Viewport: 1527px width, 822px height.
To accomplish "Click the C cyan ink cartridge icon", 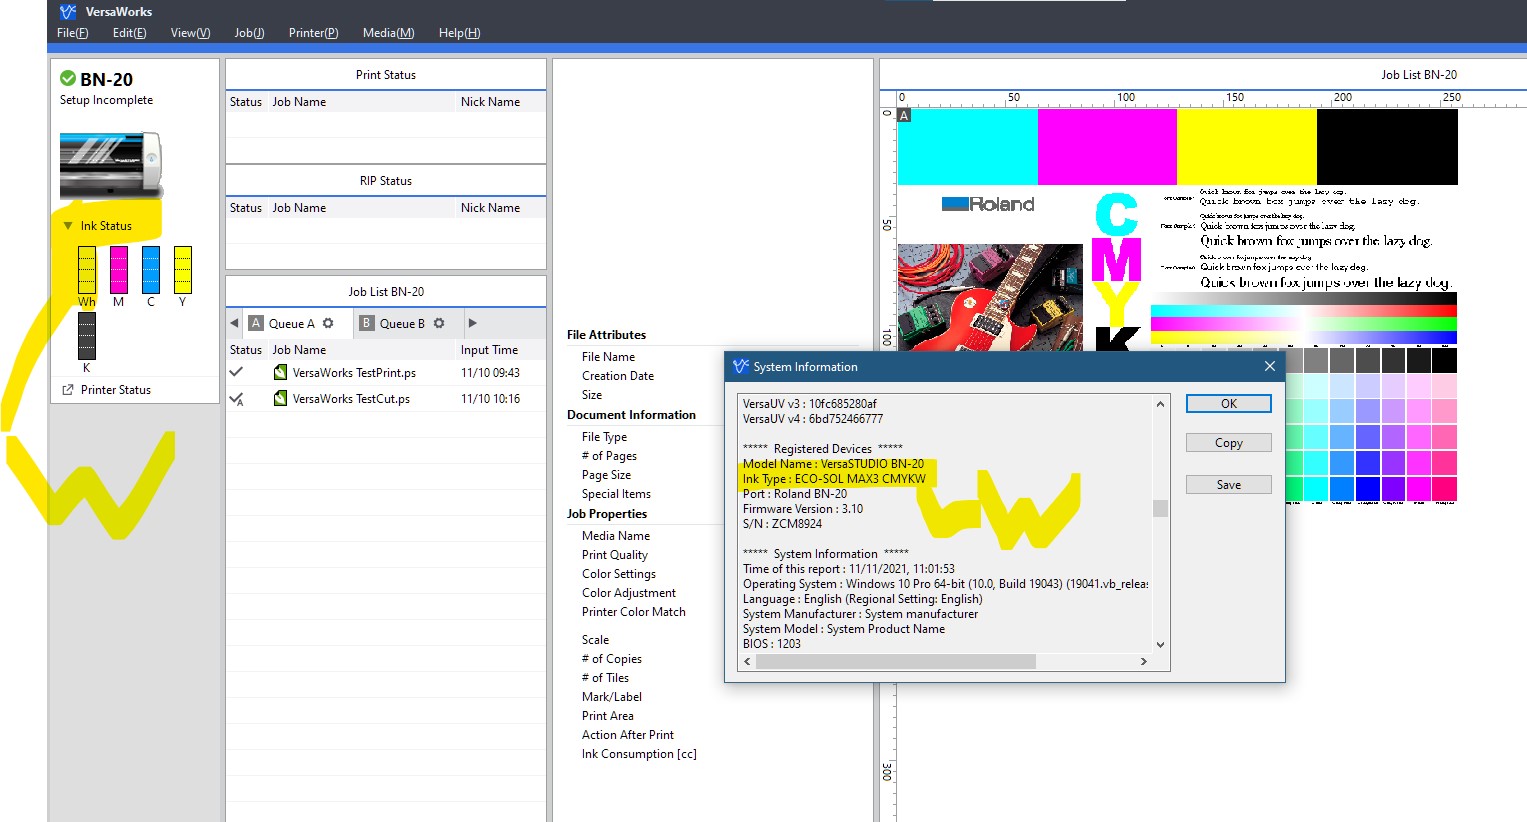I will coord(151,270).
